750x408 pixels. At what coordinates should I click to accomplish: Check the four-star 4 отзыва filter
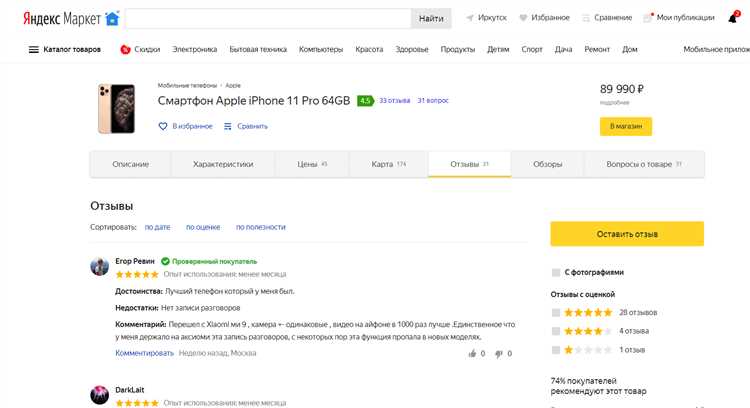(556, 331)
